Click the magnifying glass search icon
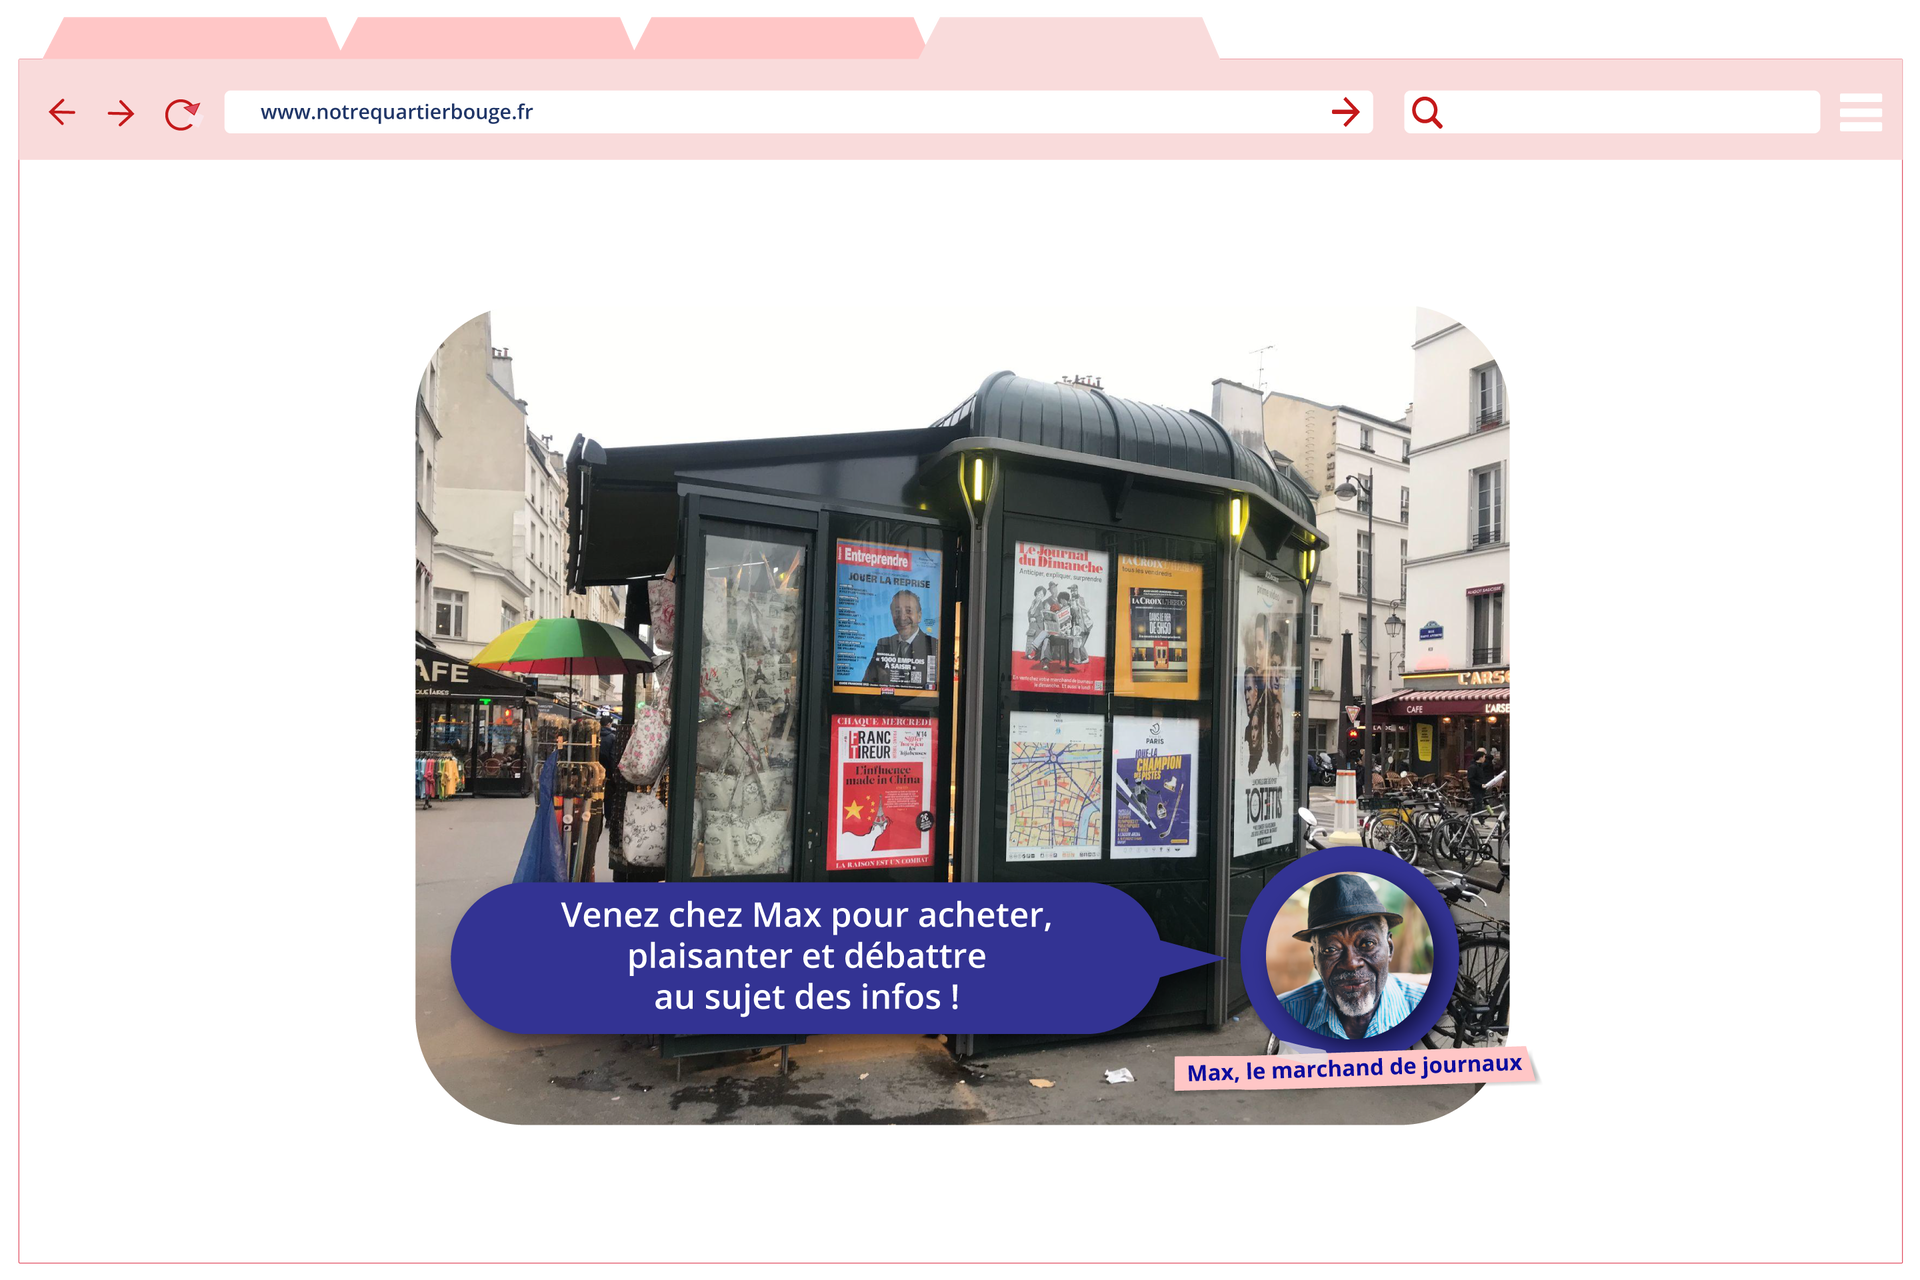The width and height of the screenshot is (1920, 1280). click(x=1427, y=113)
